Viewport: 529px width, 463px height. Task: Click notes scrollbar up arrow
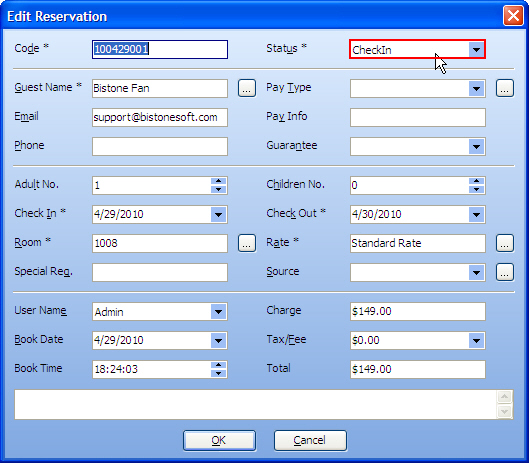(x=505, y=397)
